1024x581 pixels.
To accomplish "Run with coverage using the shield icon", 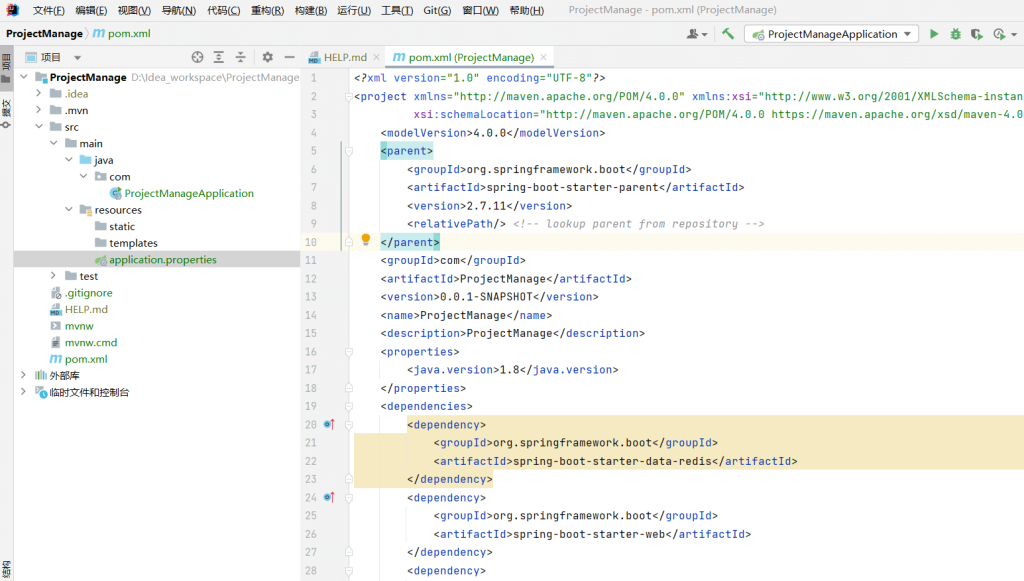I will 977,34.
